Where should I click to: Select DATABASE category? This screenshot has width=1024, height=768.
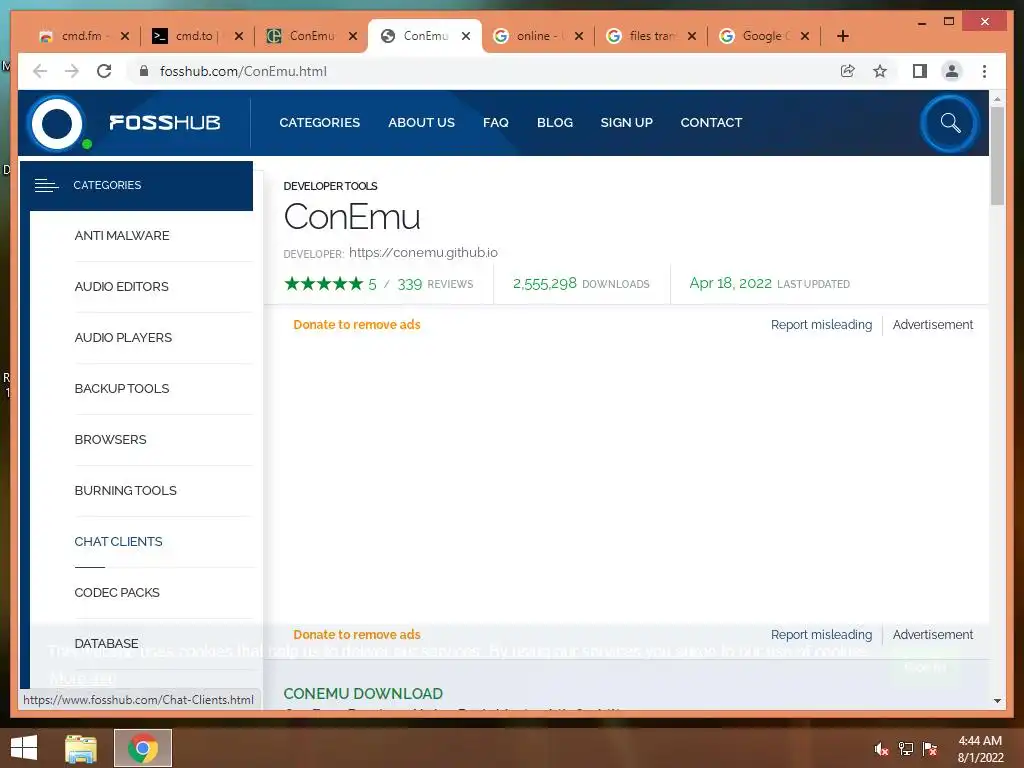click(106, 643)
